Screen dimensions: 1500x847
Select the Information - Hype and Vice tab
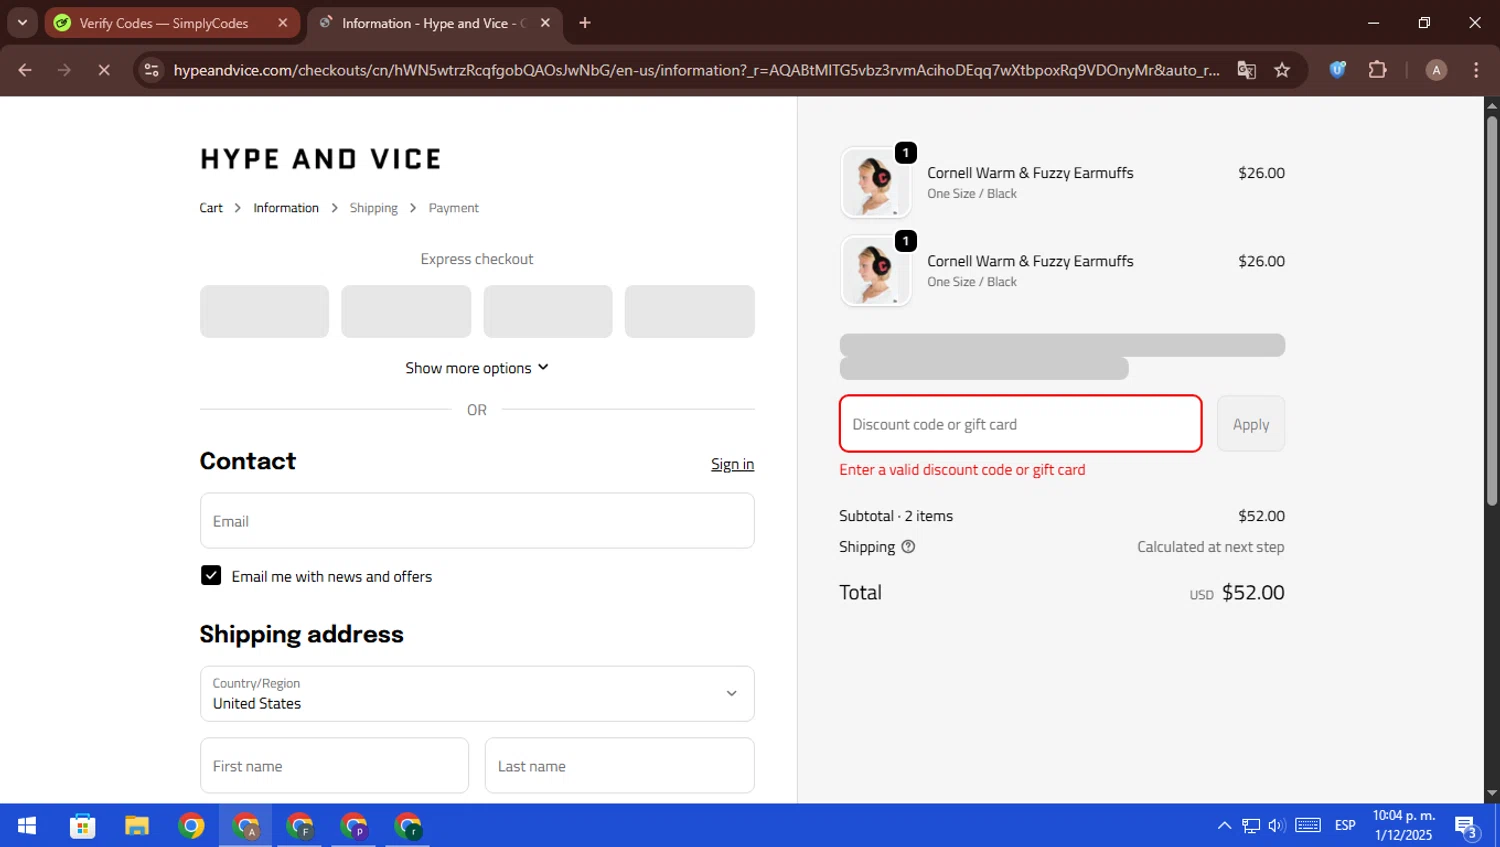(x=435, y=23)
